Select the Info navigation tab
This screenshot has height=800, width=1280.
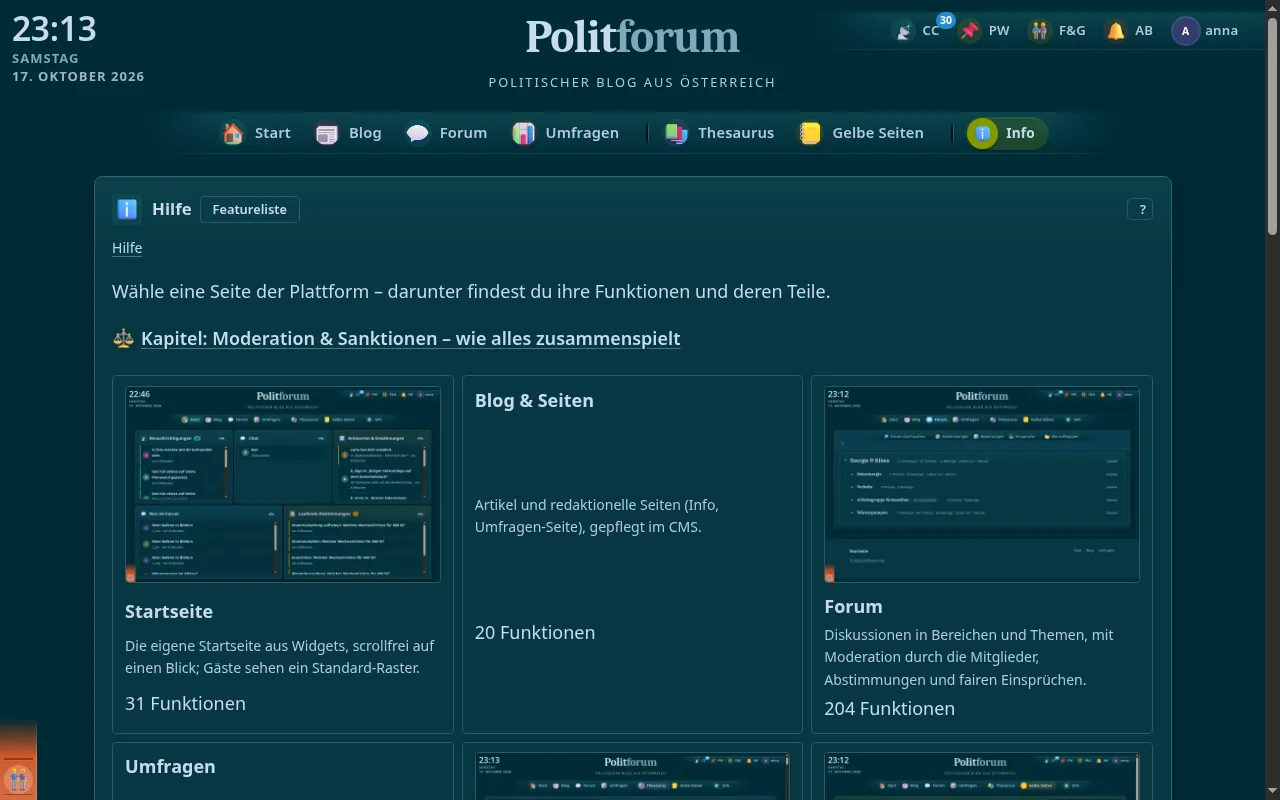[1007, 133]
